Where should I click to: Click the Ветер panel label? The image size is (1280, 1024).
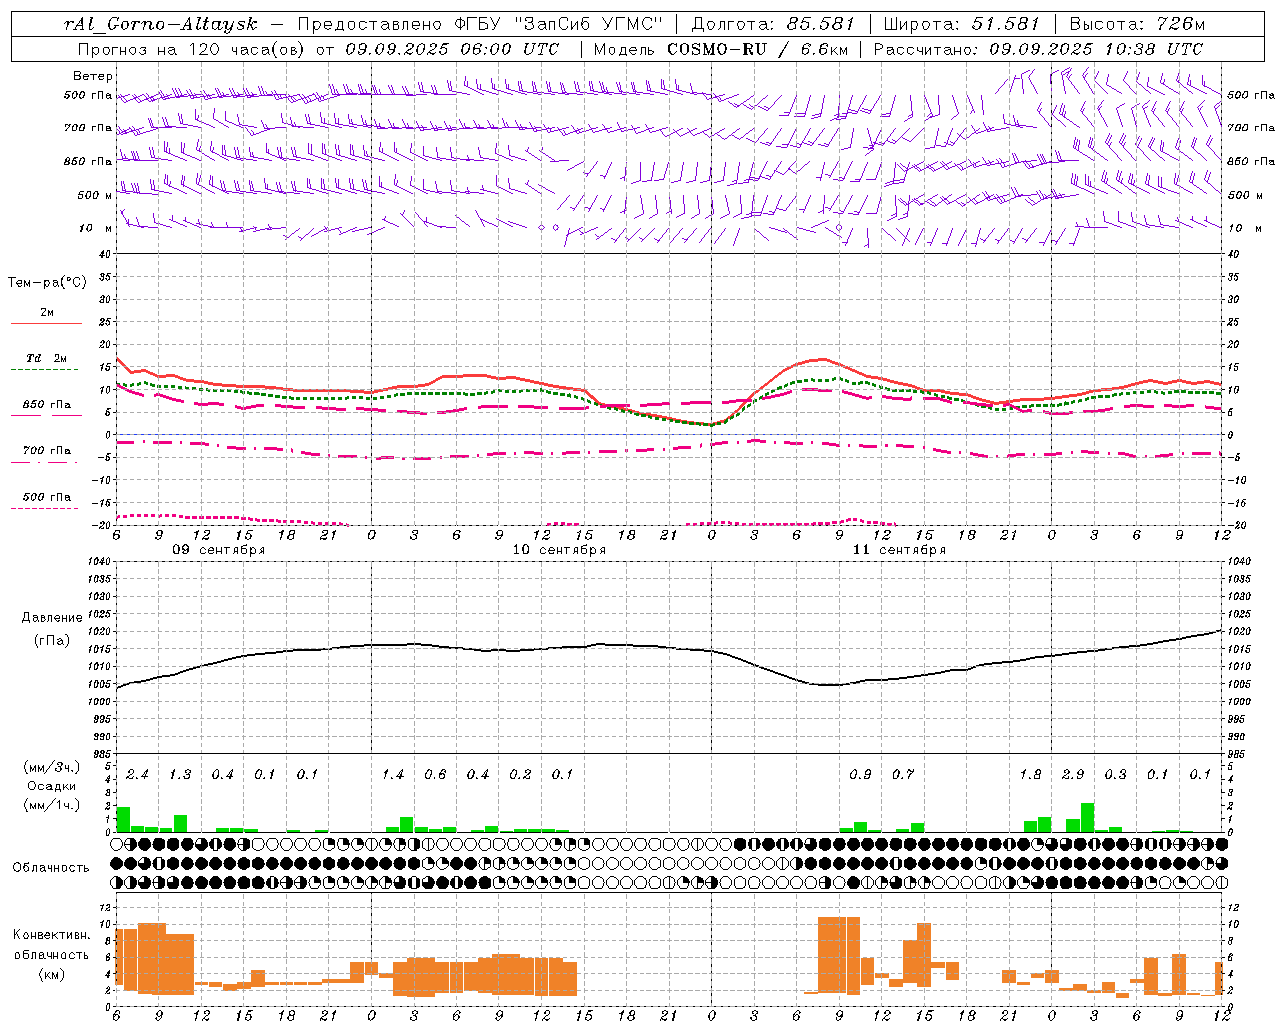pyautogui.click(x=93, y=76)
